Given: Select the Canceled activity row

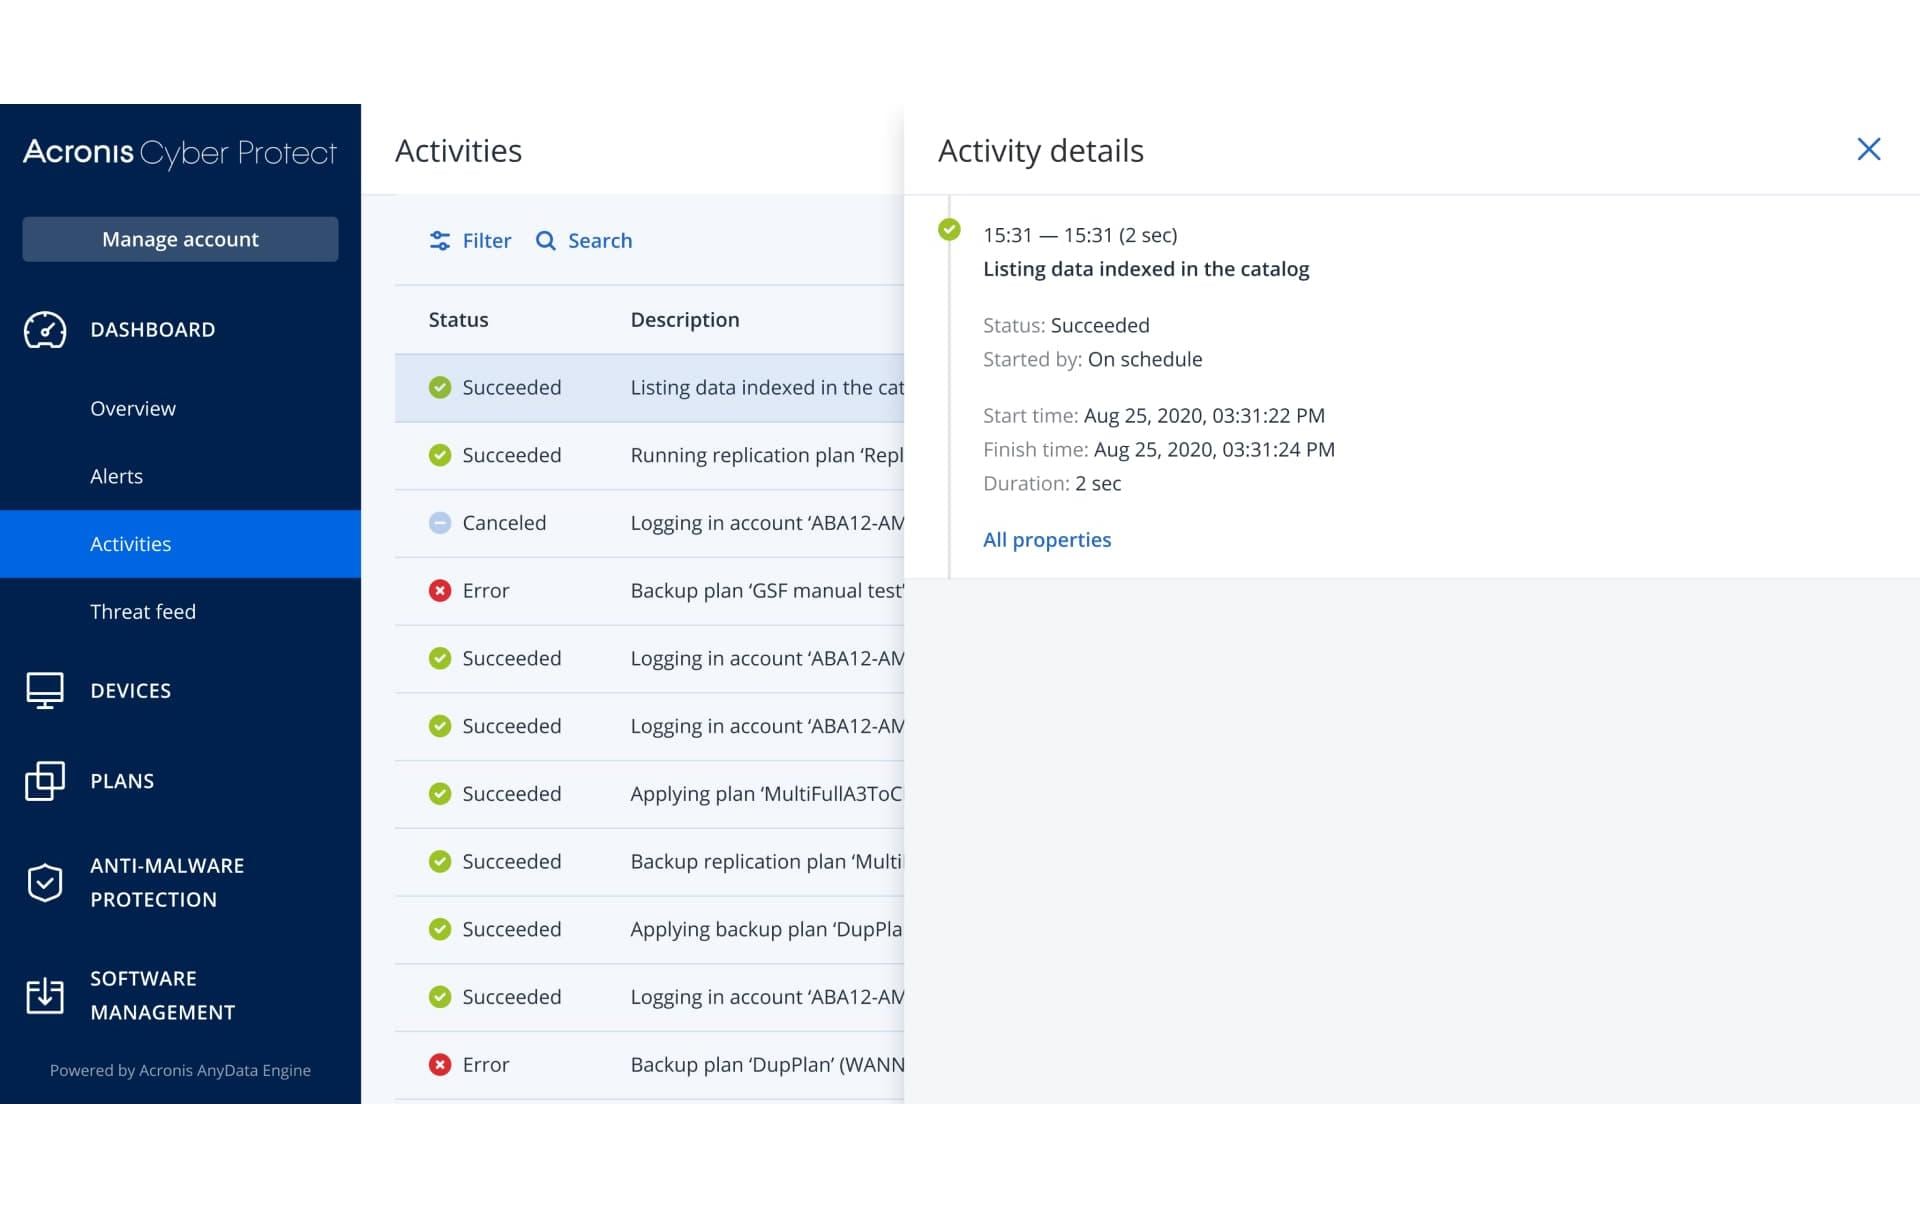Looking at the screenshot, I should [x=650, y=523].
